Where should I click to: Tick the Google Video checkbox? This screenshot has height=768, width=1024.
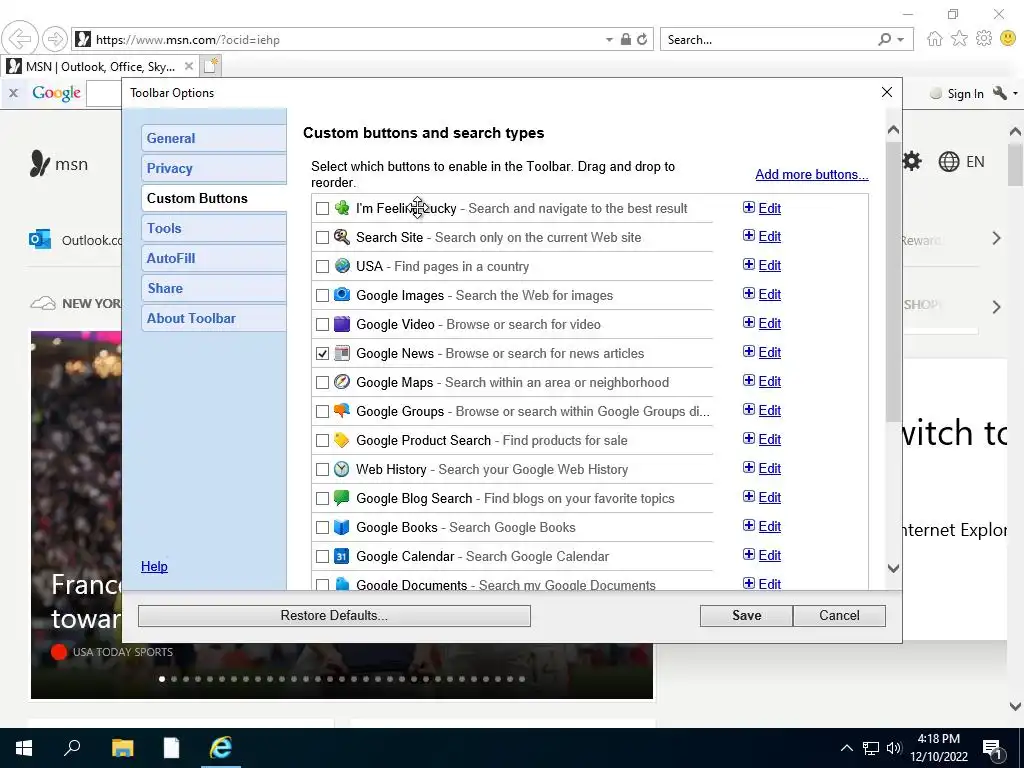point(322,325)
